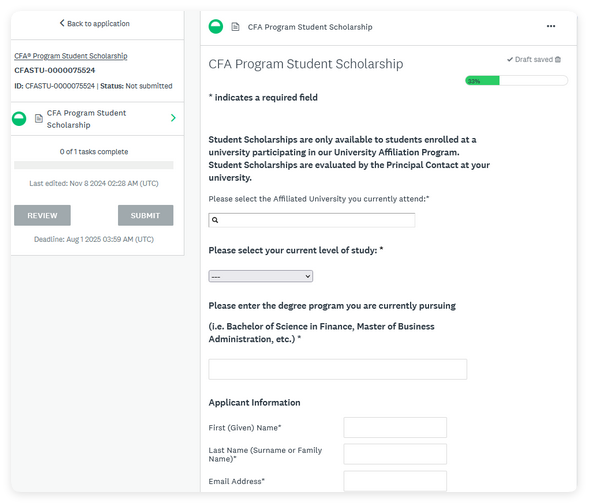Open the current level of study dropdown
Screen dimensions: 589x503
(x=261, y=276)
